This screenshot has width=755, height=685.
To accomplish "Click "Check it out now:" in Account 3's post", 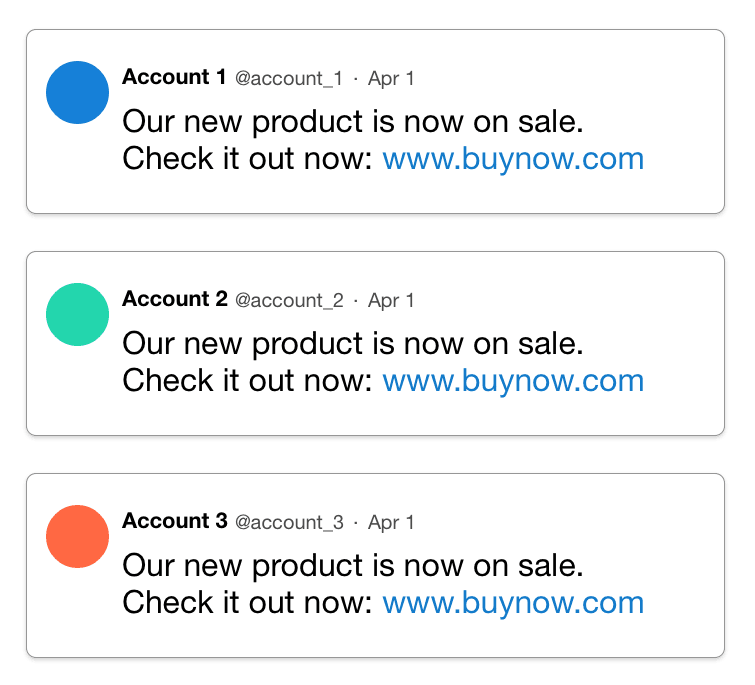I will (x=247, y=603).
